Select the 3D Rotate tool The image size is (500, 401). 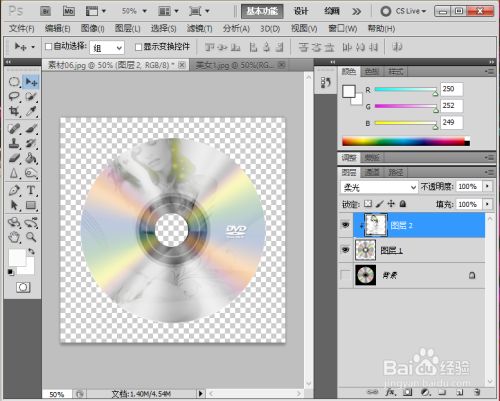coord(14,222)
